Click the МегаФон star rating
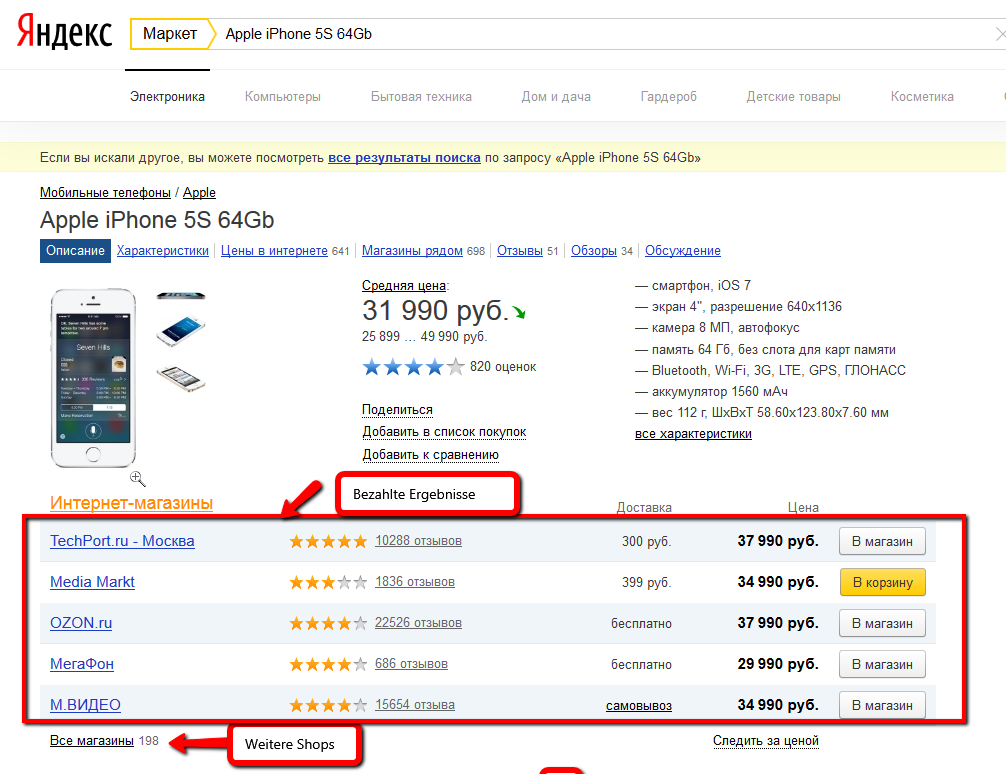Viewport: 1006px width, 774px height. tap(328, 665)
